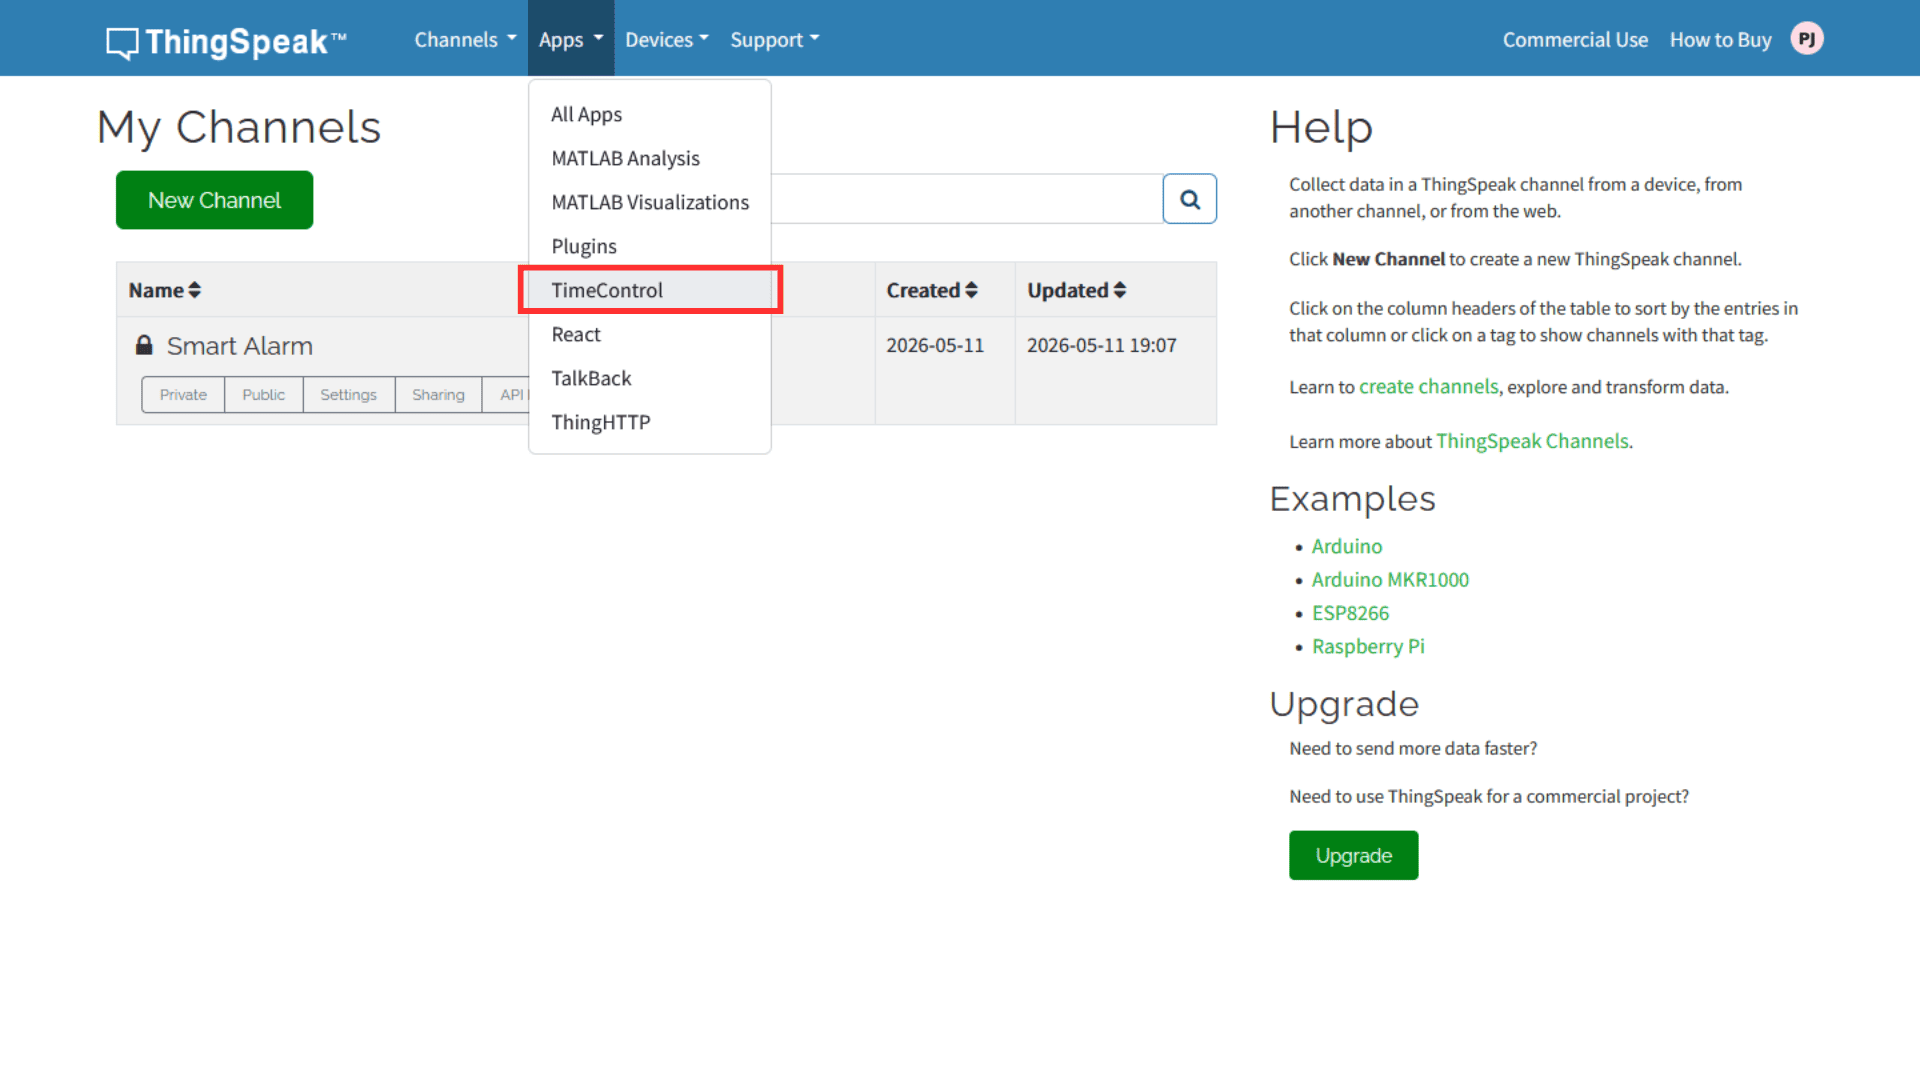The width and height of the screenshot is (1920, 1080).
Task: Choose MATLAB Analysis menu entry
Action: (x=650, y=158)
